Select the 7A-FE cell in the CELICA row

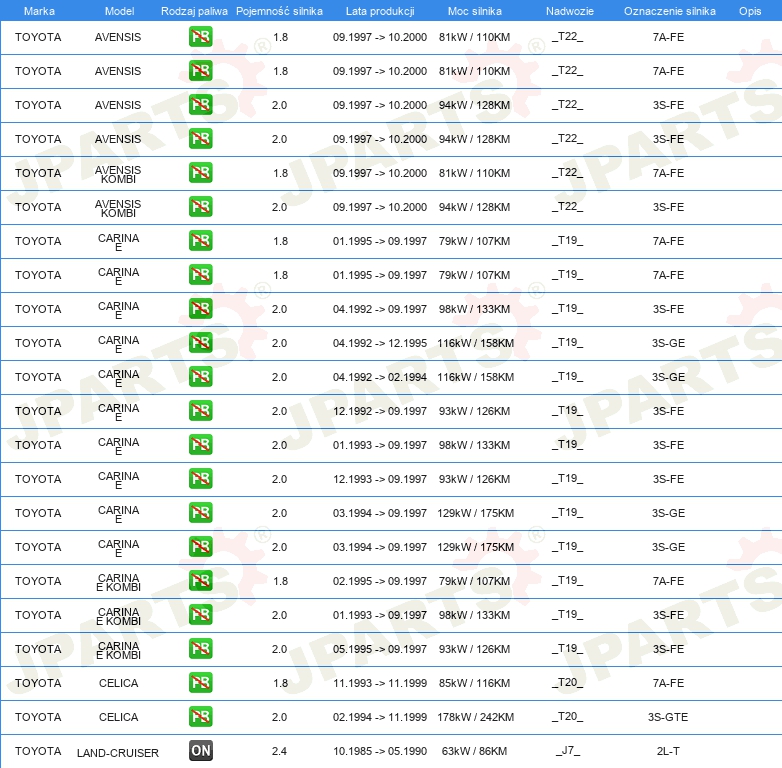pos(668,683)
